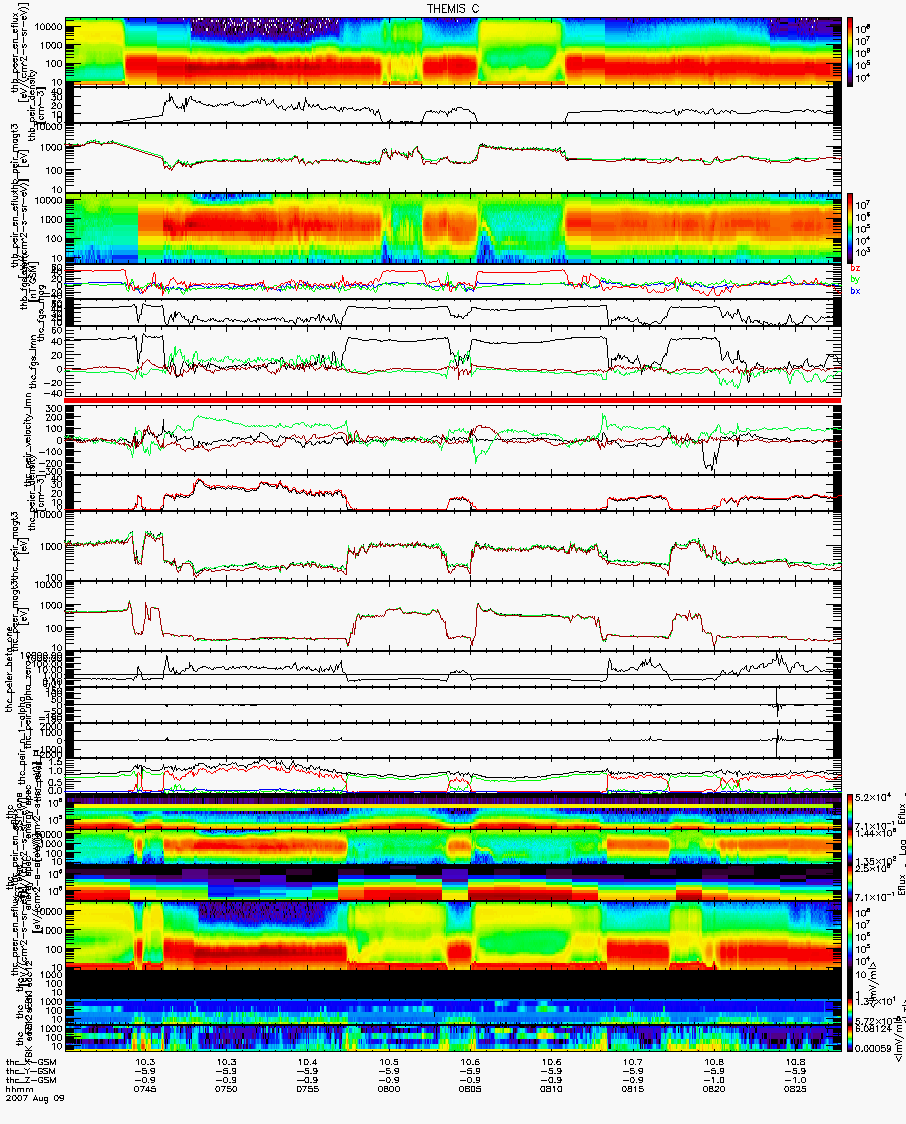906x1124 pixels.
Task: Click the 0815 time axis label
Action: click(632, 1089)
